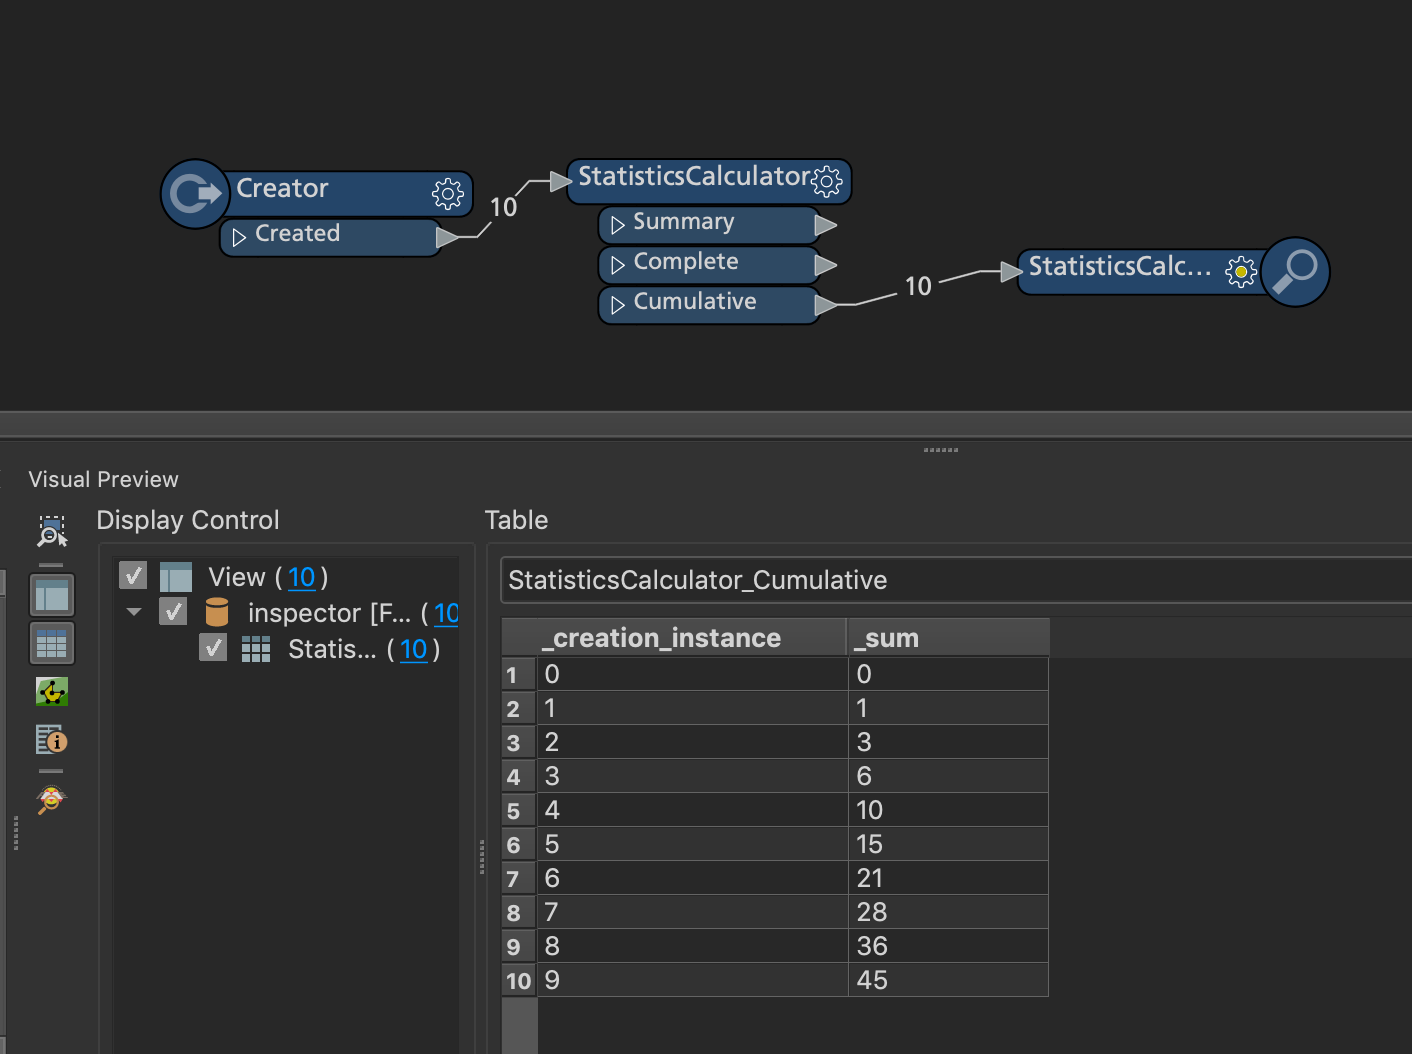Viewport: 1412px width, 1054px height.
Task: Click the Creator transformer round icon
Action: 195,193
